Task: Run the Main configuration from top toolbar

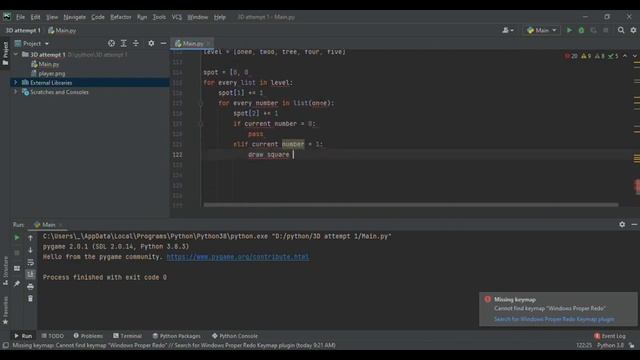Action: [569, 30]
